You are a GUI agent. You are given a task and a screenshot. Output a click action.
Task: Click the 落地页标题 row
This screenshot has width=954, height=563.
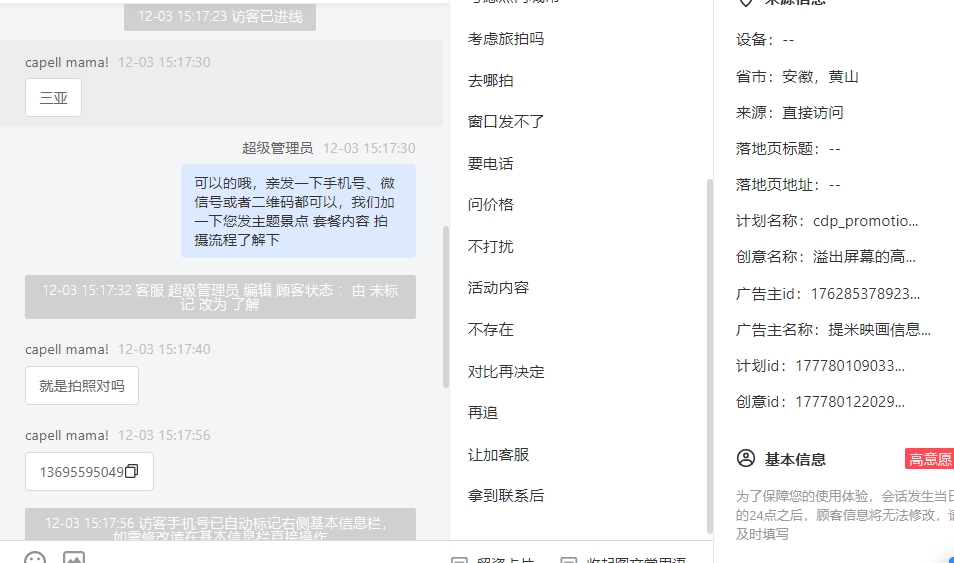788,149
